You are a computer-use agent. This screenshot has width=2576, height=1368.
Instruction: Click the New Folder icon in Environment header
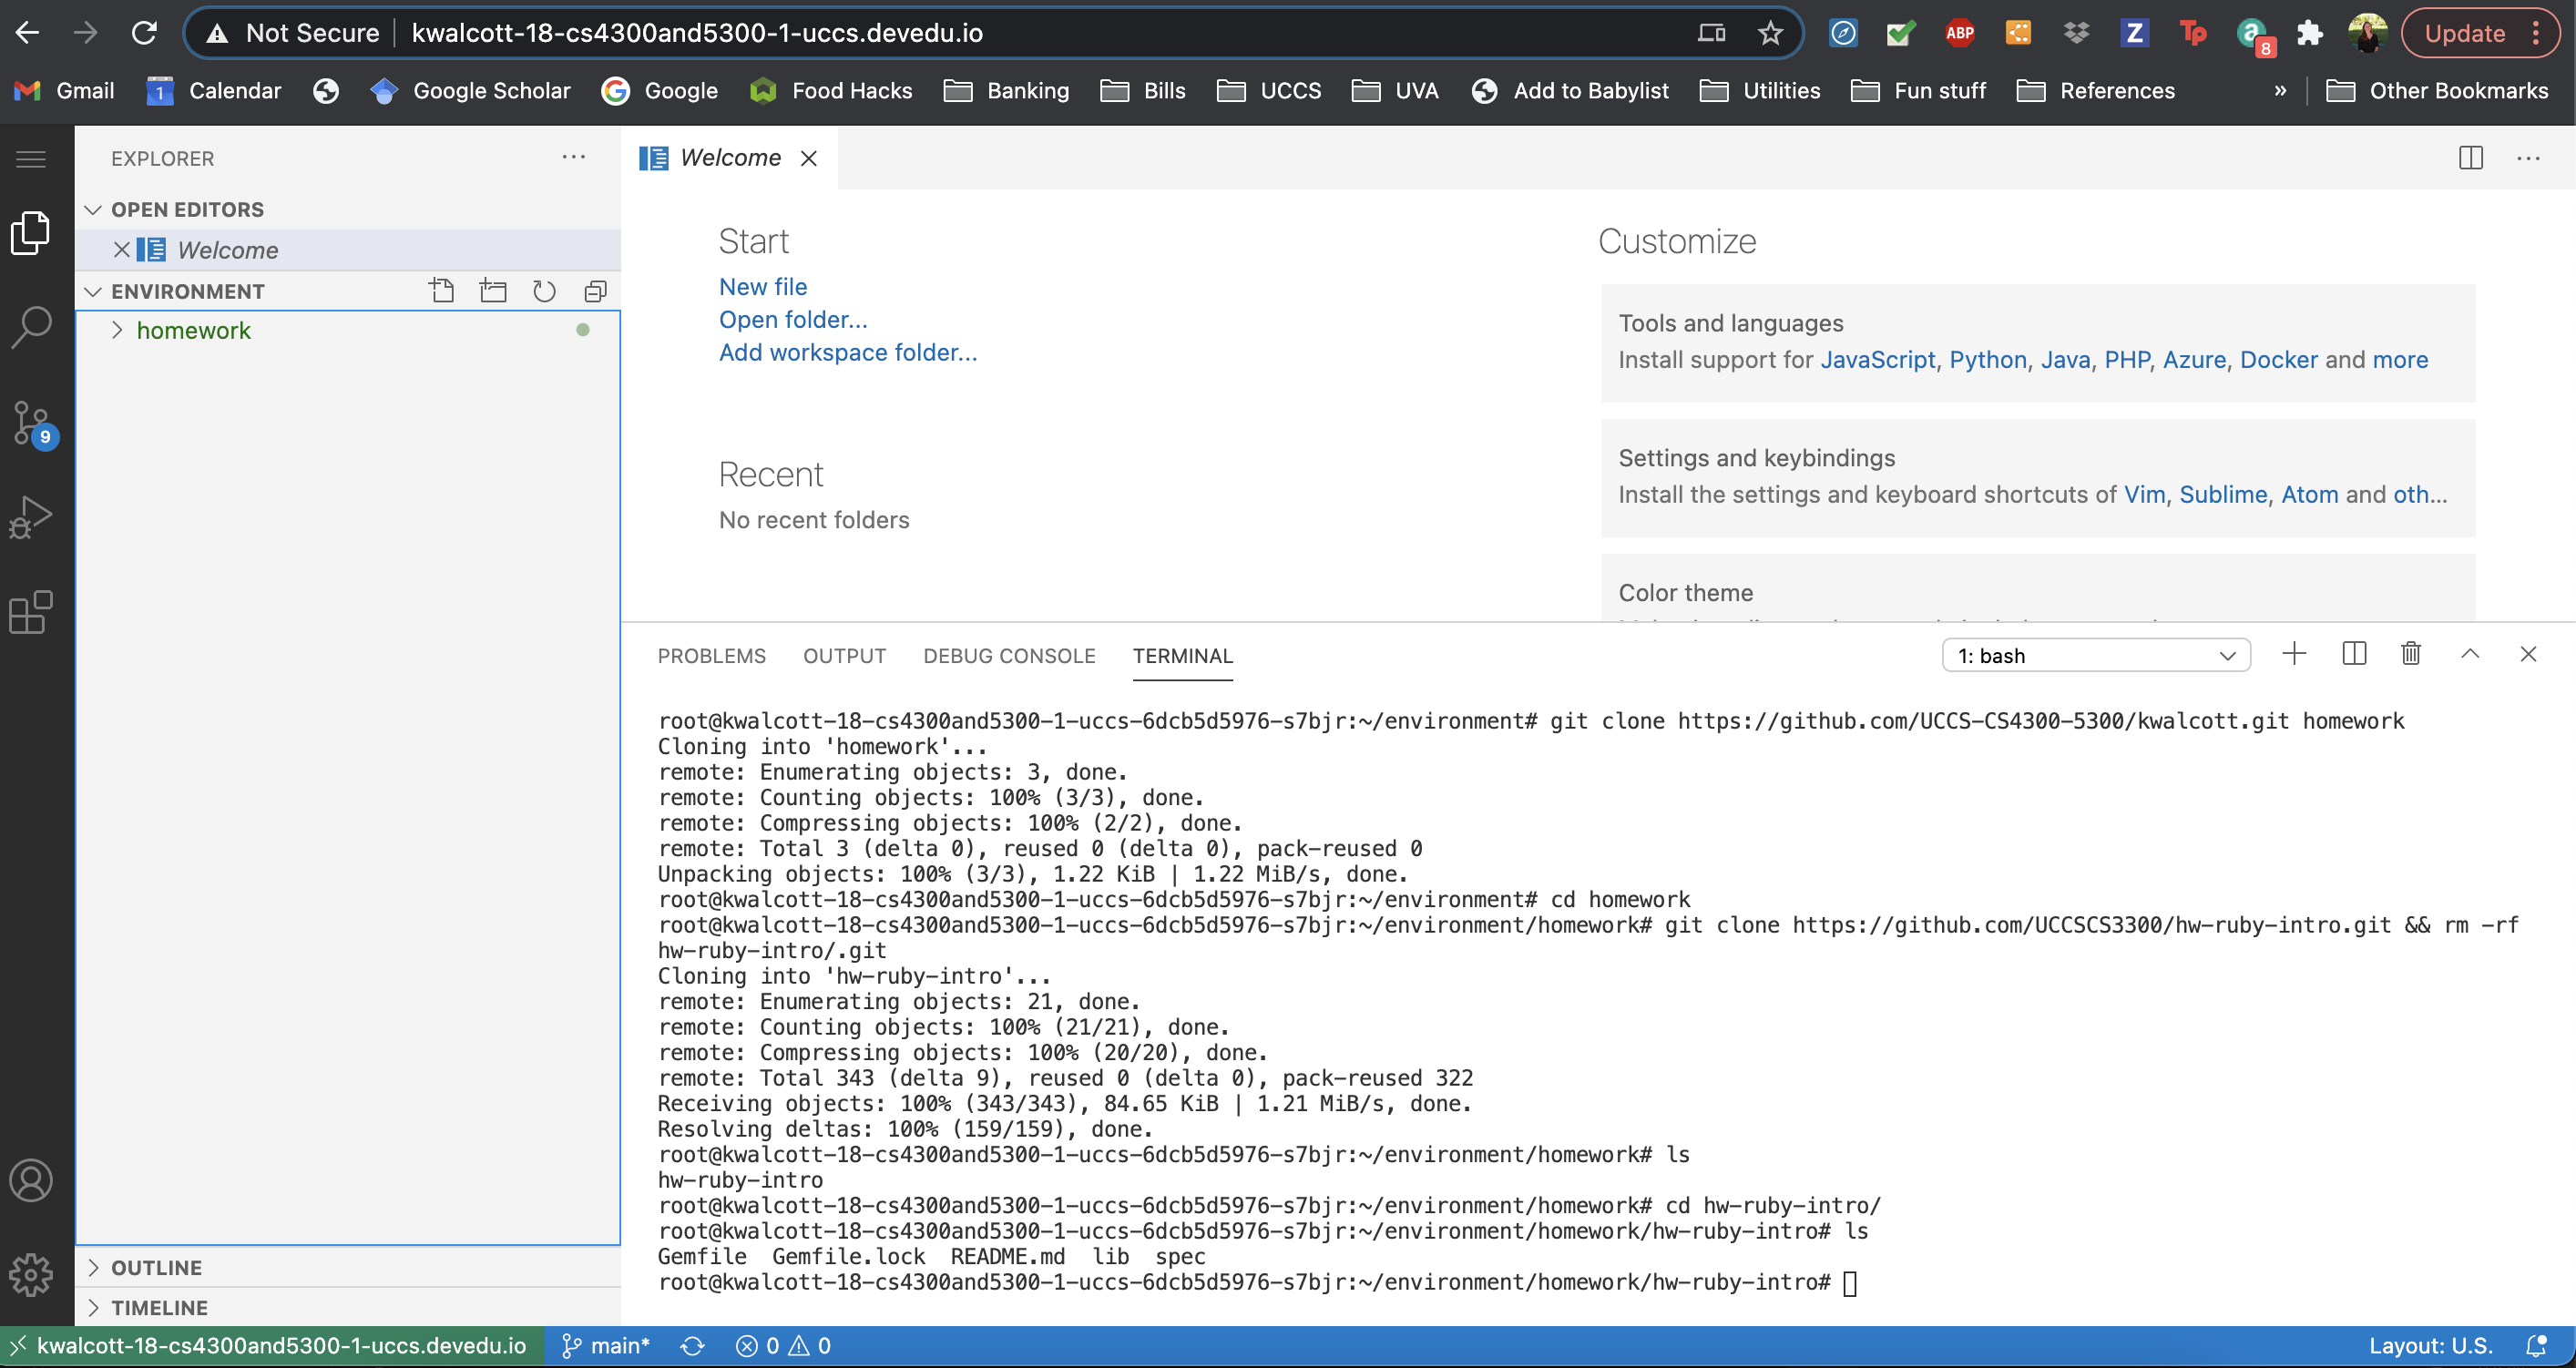click(493, 291)
